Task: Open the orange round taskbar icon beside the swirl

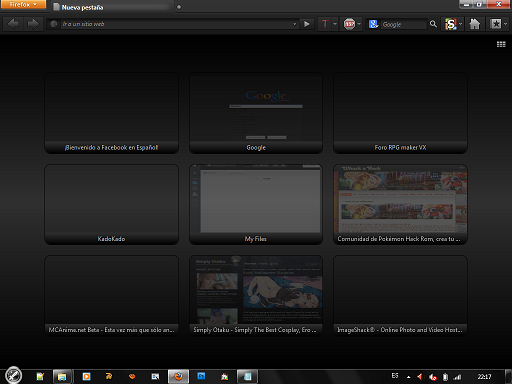Action: (x=132, y=376)
